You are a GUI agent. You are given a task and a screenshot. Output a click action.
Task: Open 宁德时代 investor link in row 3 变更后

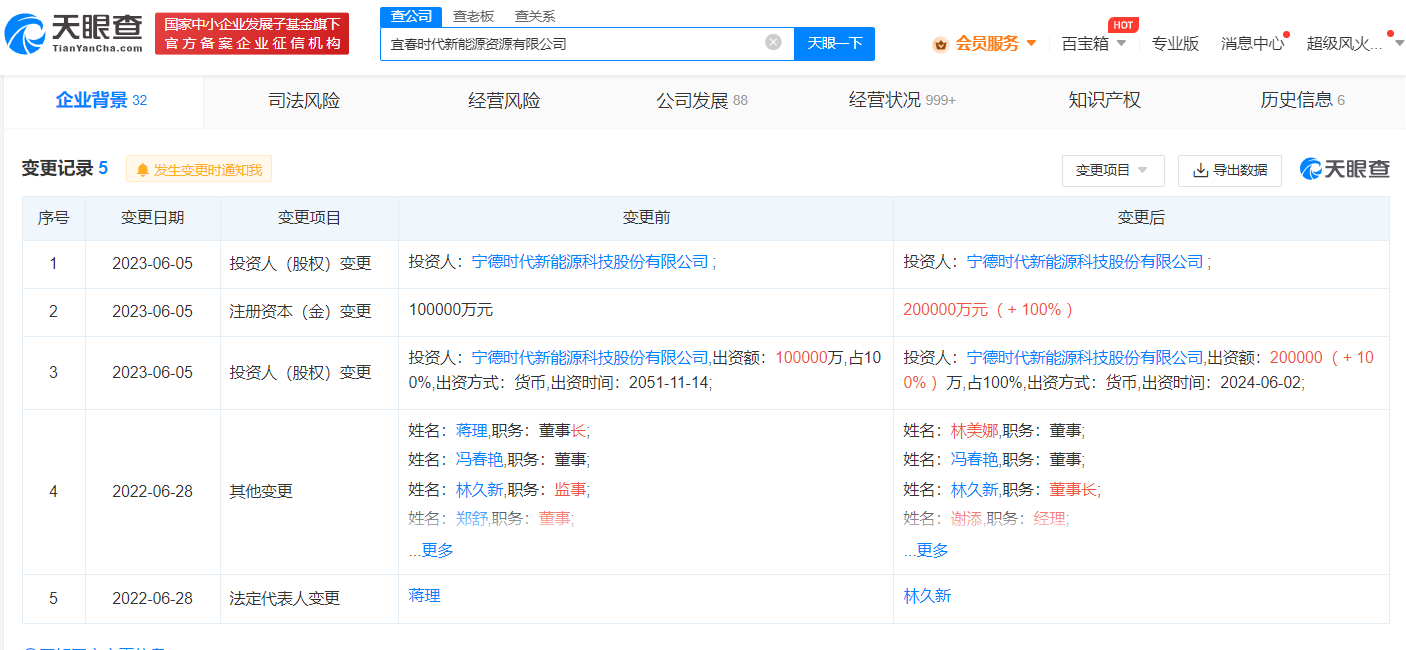click(1085, 357)
